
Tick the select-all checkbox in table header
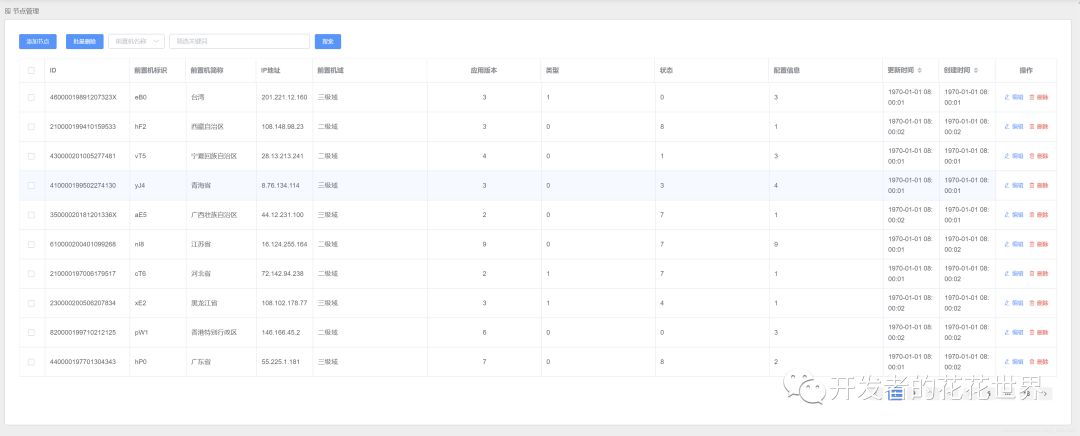31,70
